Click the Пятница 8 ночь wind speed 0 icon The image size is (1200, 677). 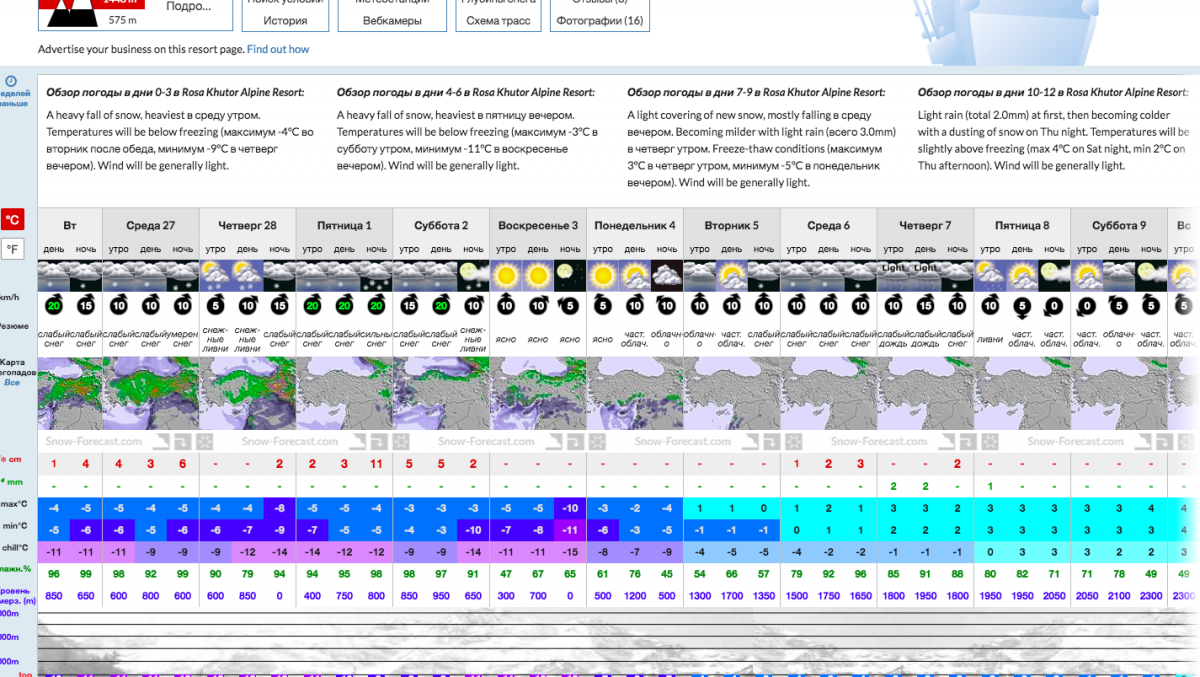(1054, 306)
